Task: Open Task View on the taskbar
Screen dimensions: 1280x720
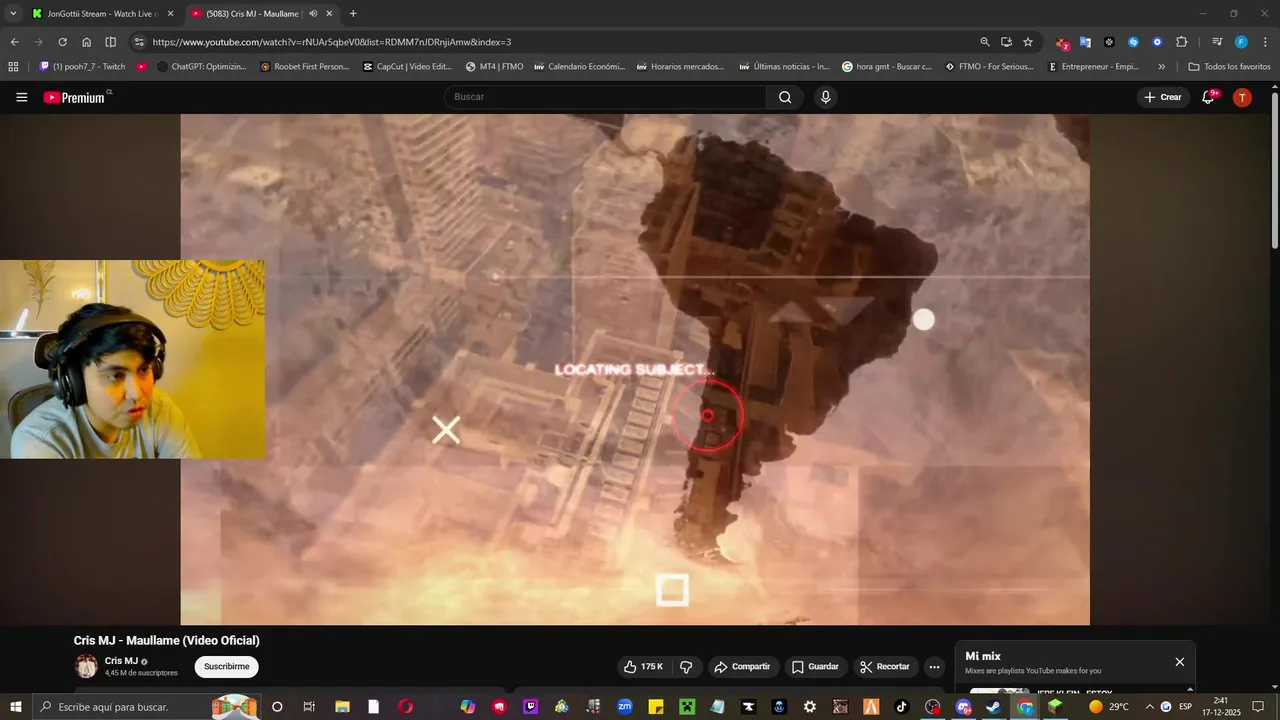Action: [x=309, y=707]
